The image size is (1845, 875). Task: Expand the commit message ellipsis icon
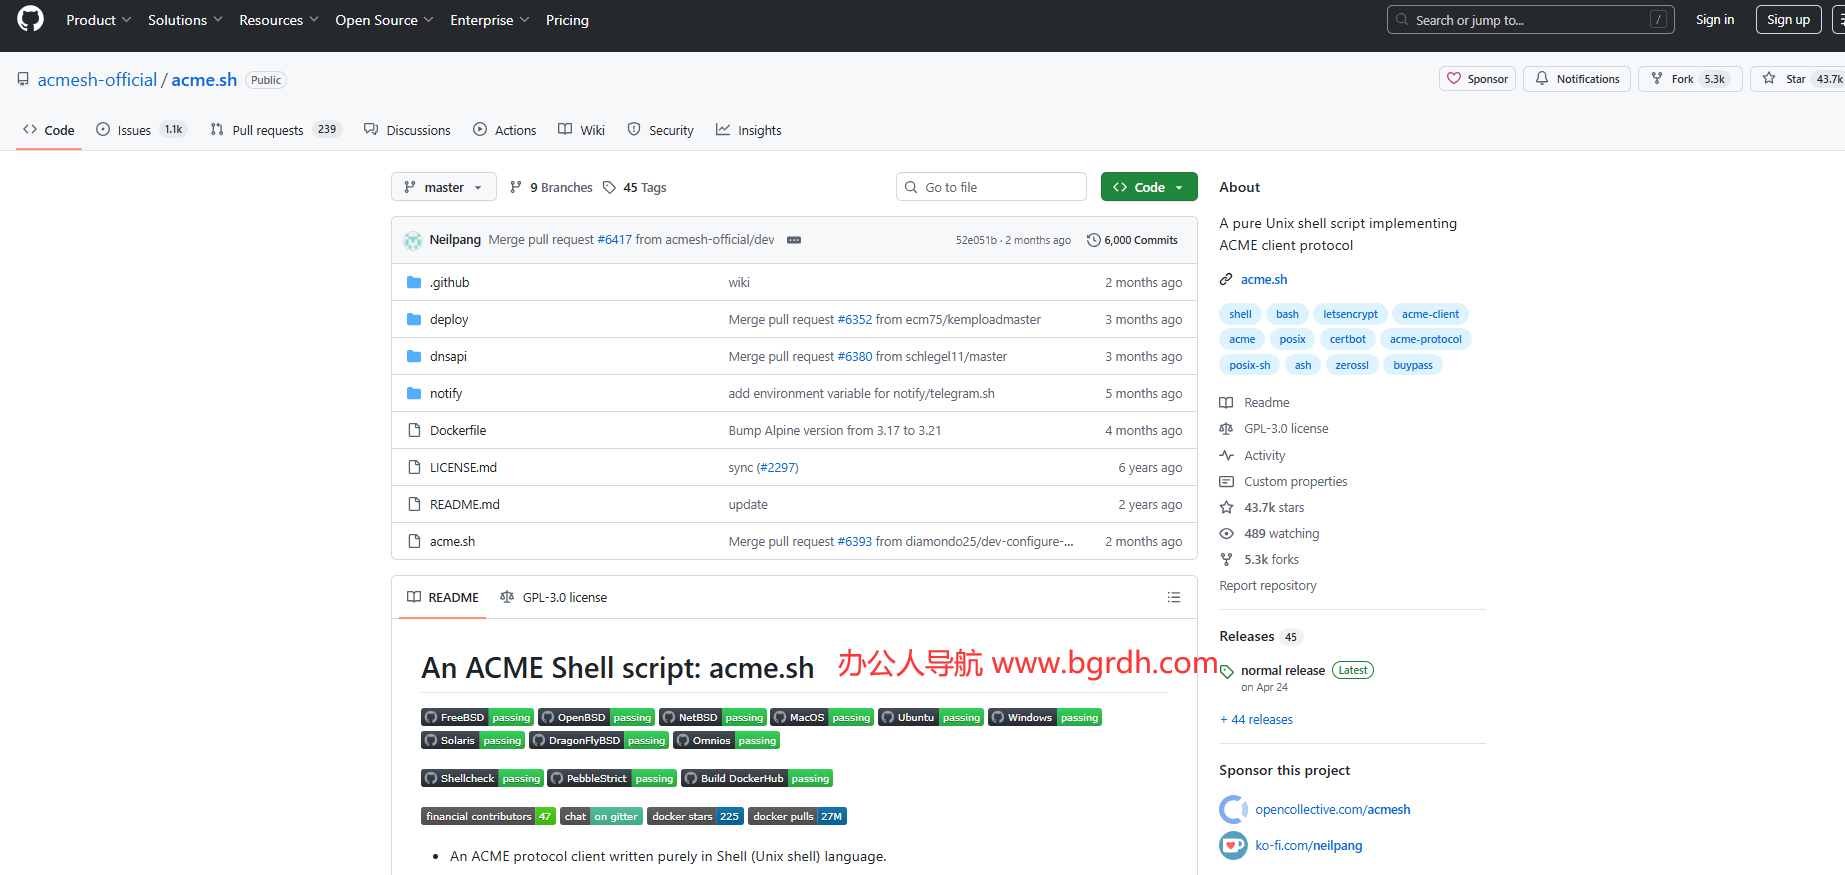pyautogui.click(x=794, y=240)
